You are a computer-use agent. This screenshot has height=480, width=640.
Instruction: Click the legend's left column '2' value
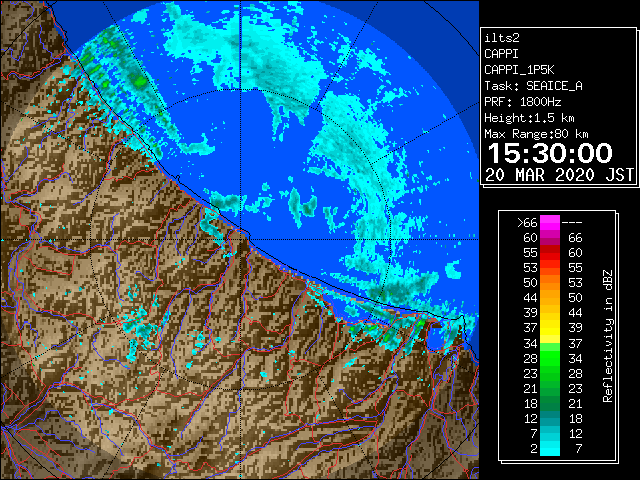click(x=534, y=449)
